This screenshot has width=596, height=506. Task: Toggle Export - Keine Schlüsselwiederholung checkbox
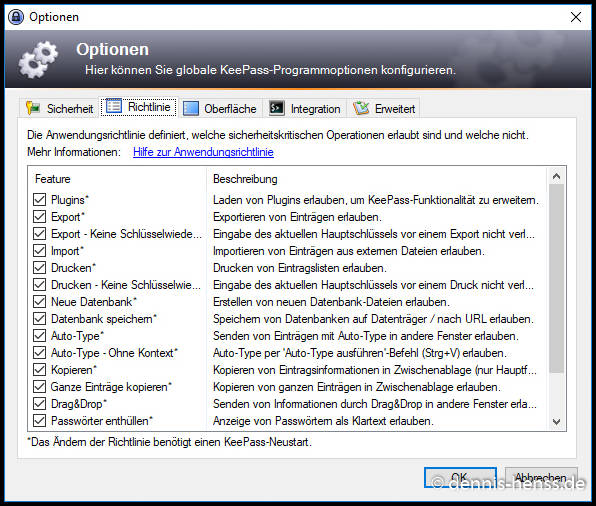pyautogui.click(x=40, y=233)
